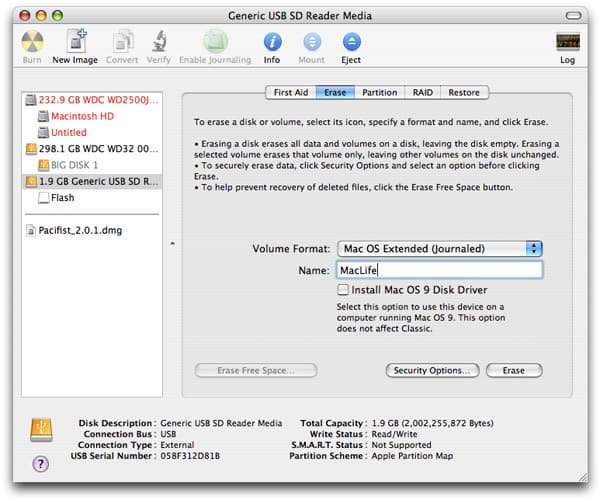This screenshot has width=600, height=500.
Task: Switch to the First Aid tab
Action: tap(291, 93)
